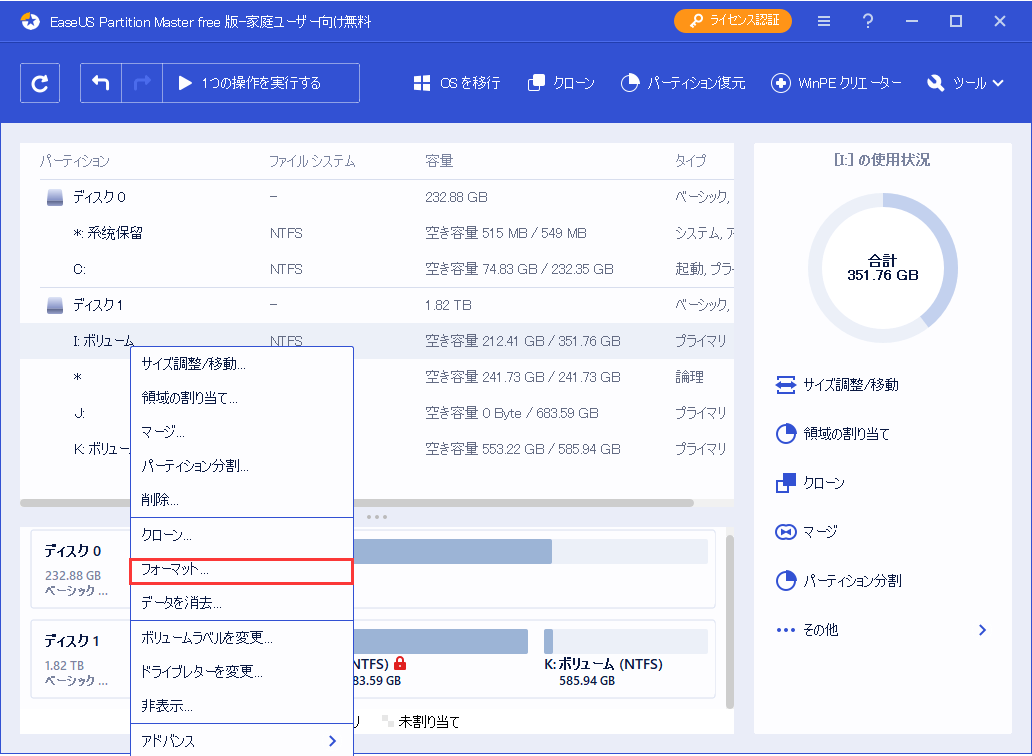1032x756 pixels.
Task: Click マージ in right panel
Action: (x=806, y=532)
